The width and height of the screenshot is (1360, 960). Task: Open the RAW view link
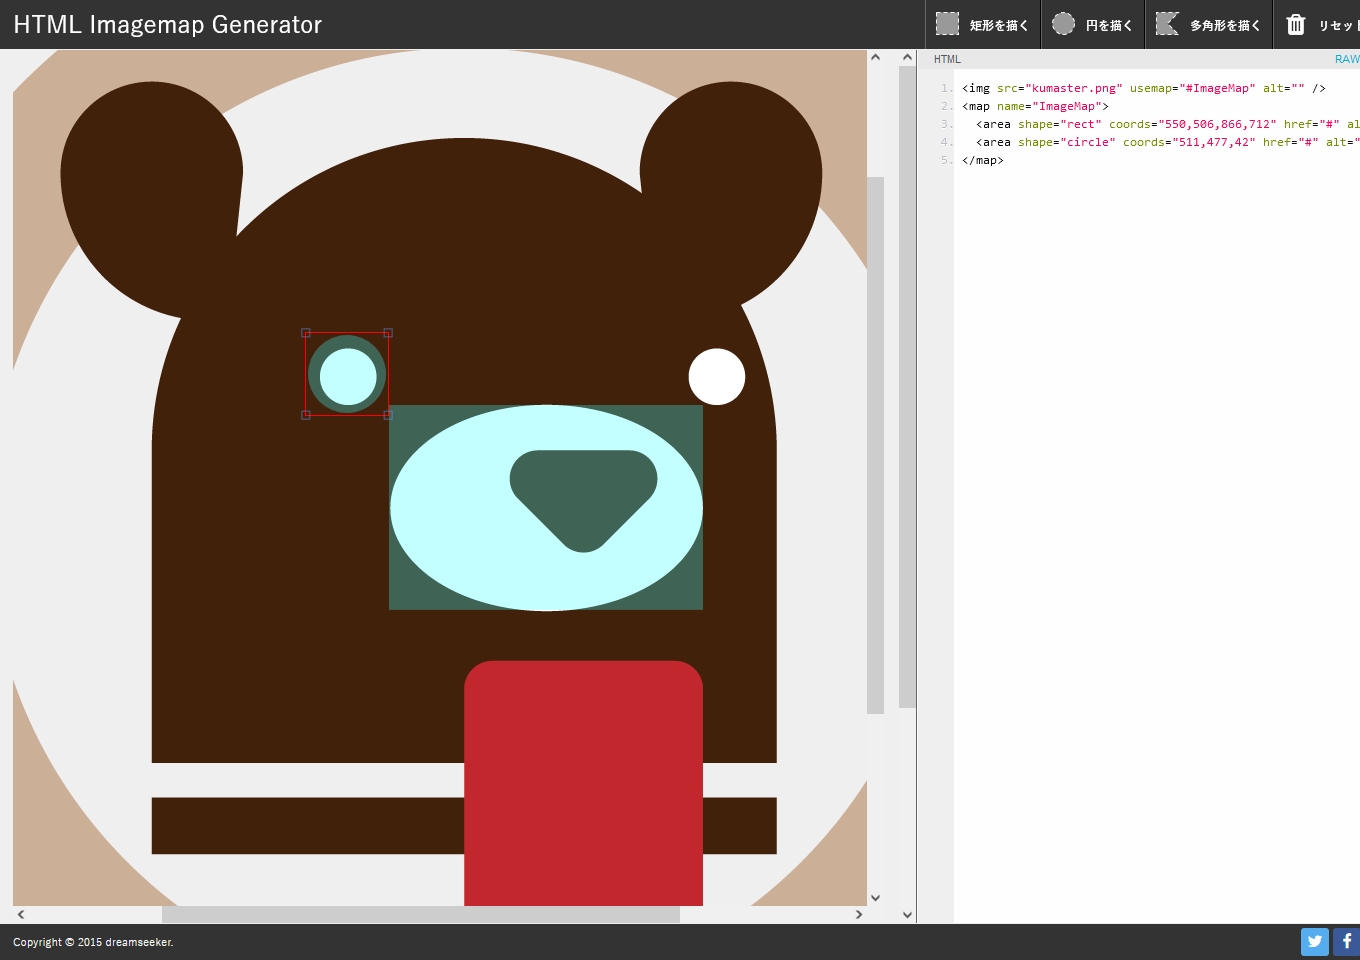point(1347,59)
